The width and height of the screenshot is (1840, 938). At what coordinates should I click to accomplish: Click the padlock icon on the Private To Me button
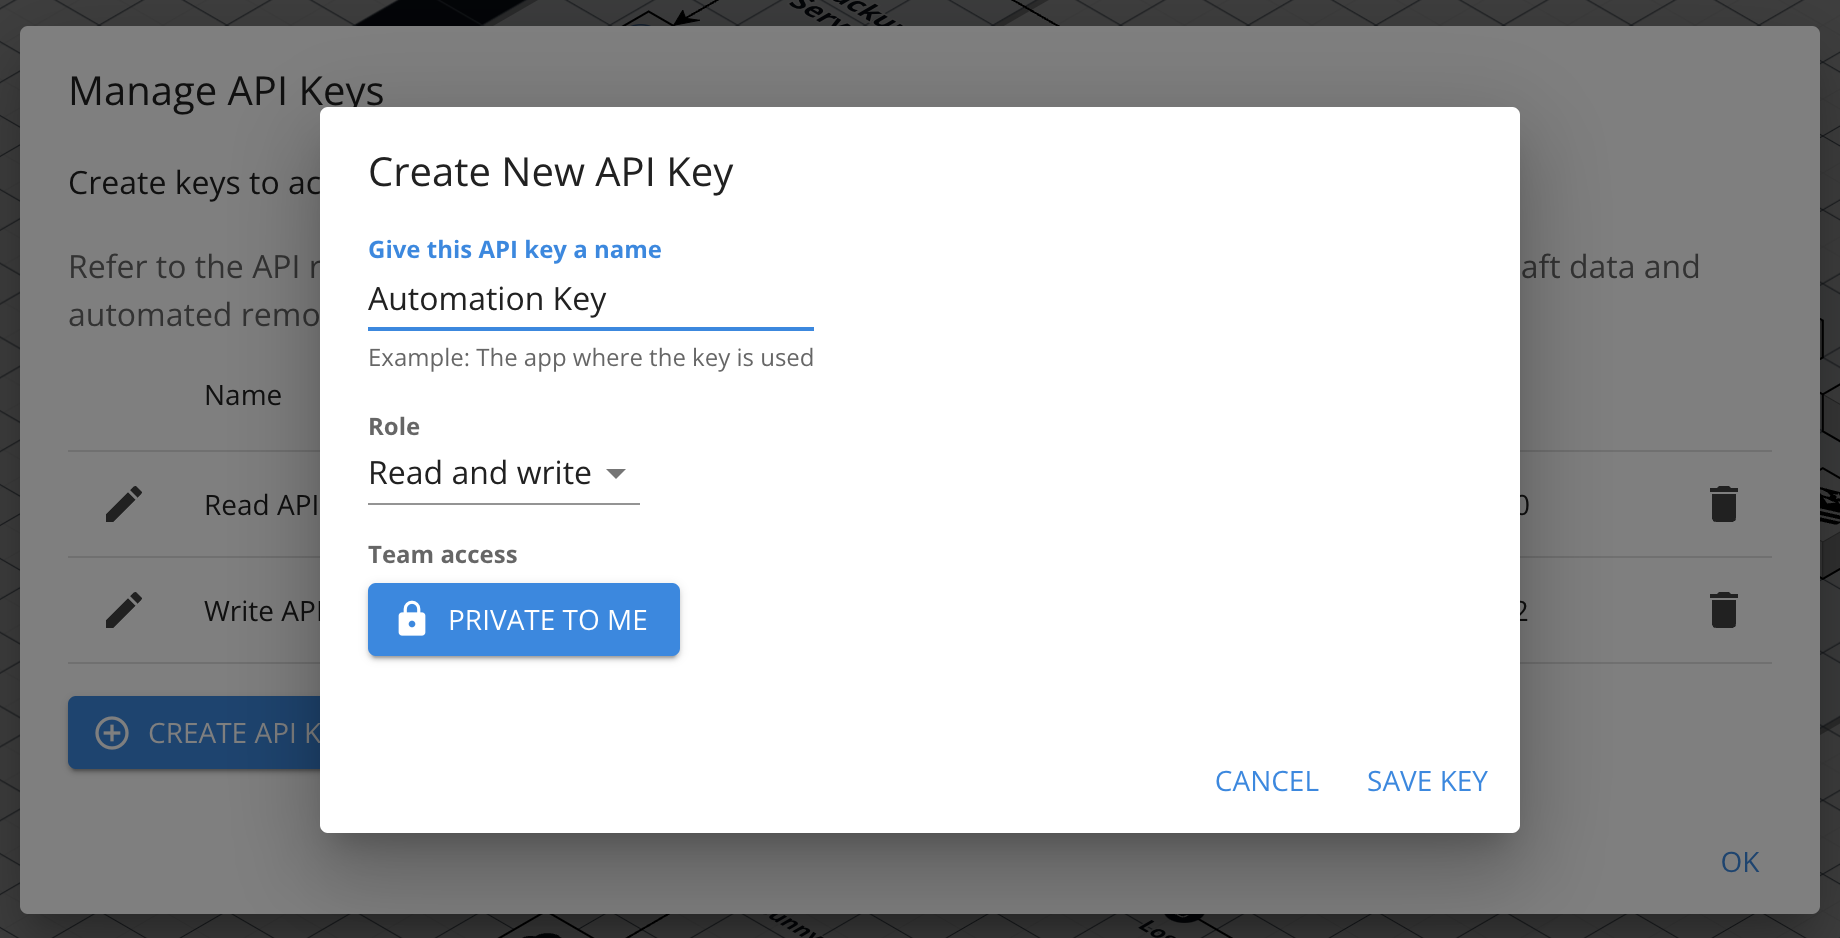pyautogui.click(x=410, y=619)
